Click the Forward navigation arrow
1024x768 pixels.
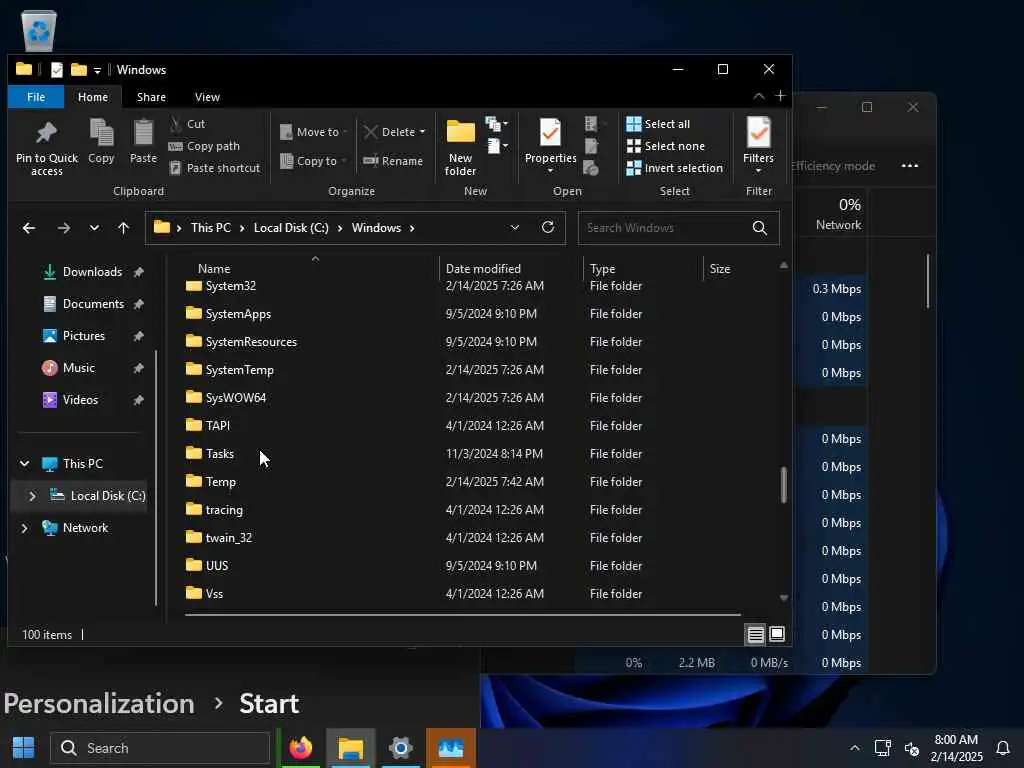pos(63,228)
